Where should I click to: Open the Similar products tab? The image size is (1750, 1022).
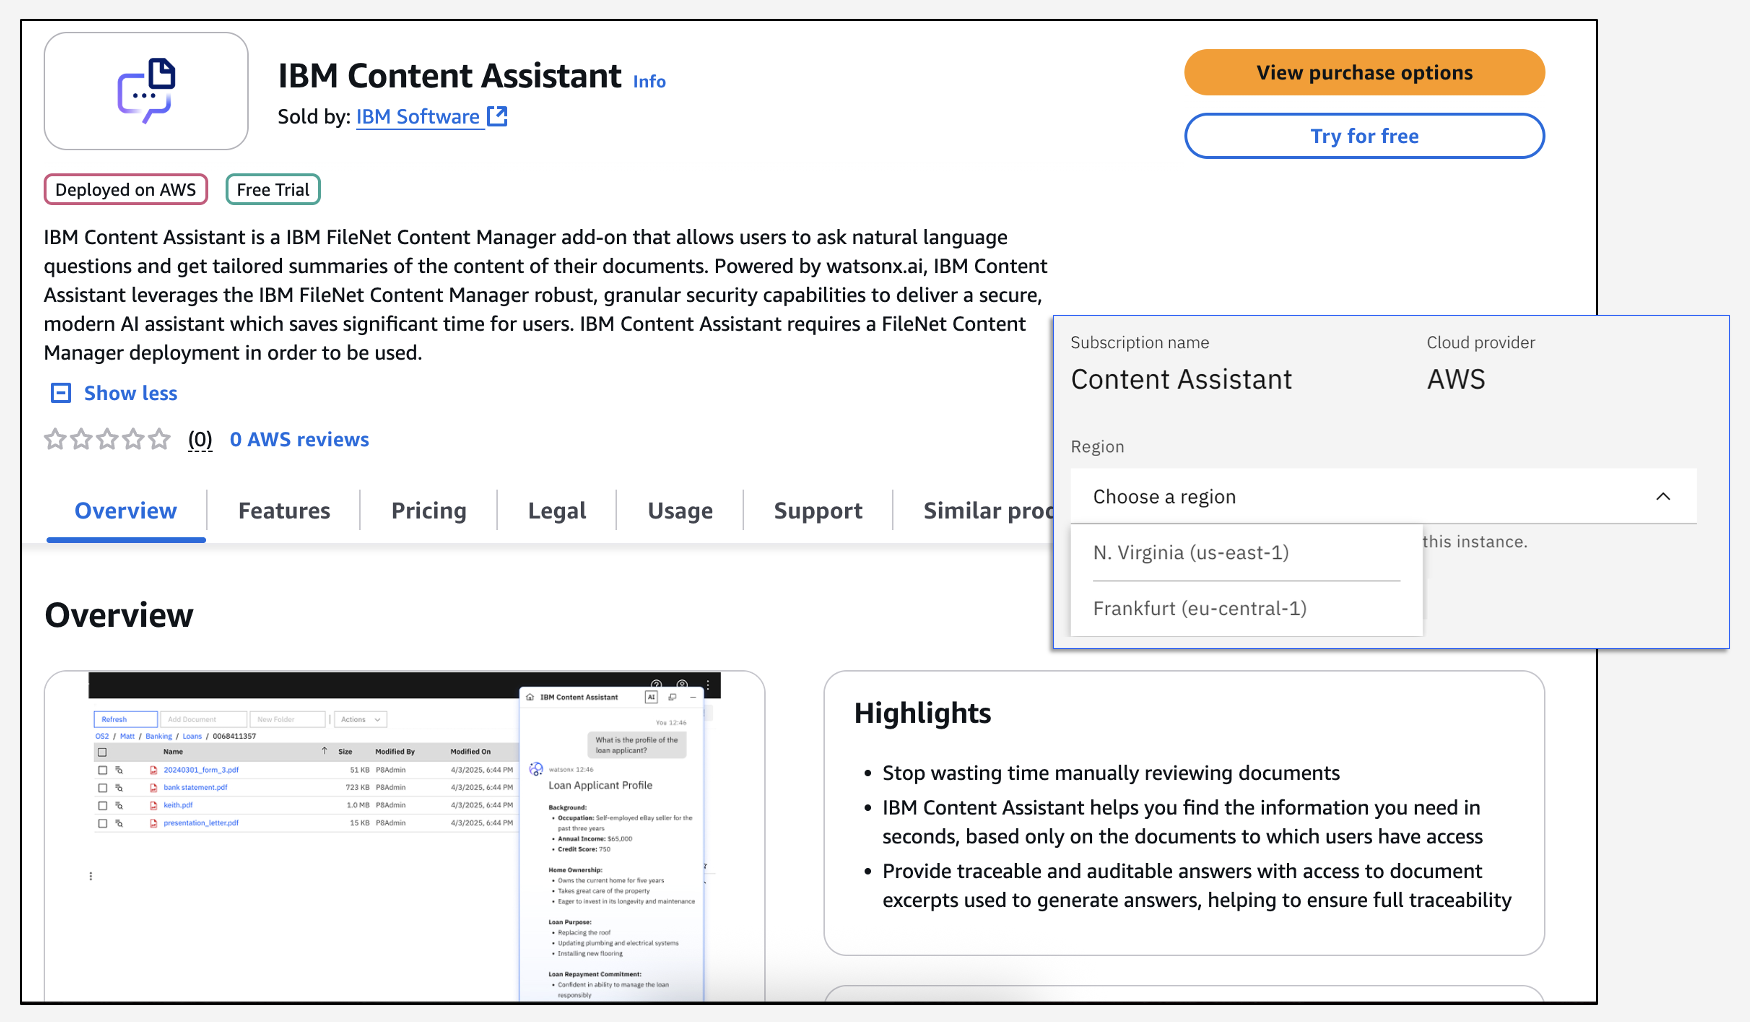(988, 511)
